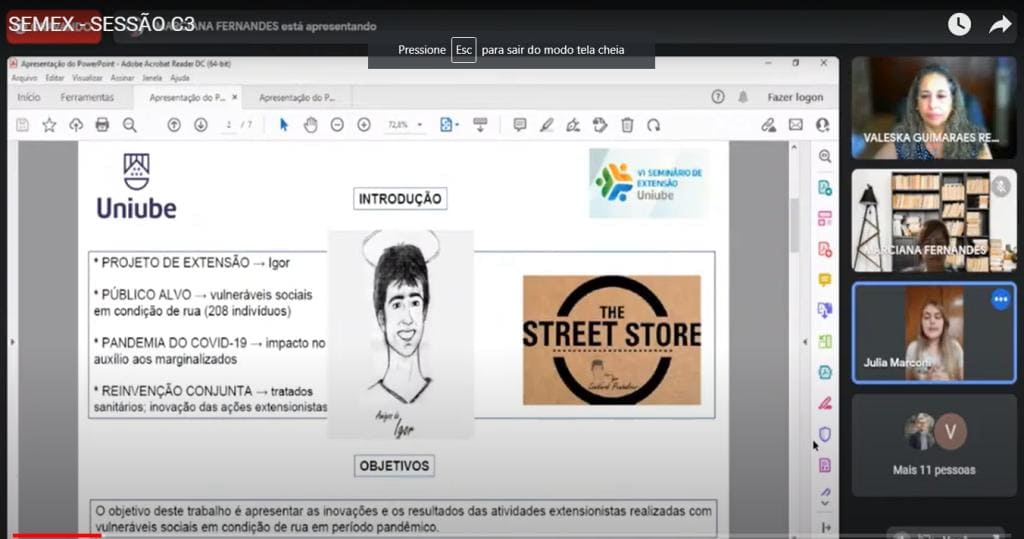The image size is (1024, 539).
Task: Click the teal Acrobat PDF sidebar tool
Action: click(x=825, y=372)
